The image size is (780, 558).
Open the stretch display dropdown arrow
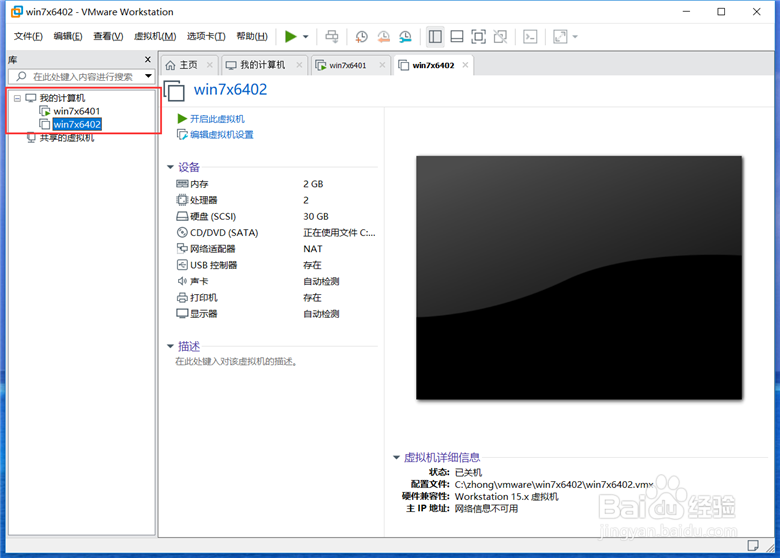(575, 36)
